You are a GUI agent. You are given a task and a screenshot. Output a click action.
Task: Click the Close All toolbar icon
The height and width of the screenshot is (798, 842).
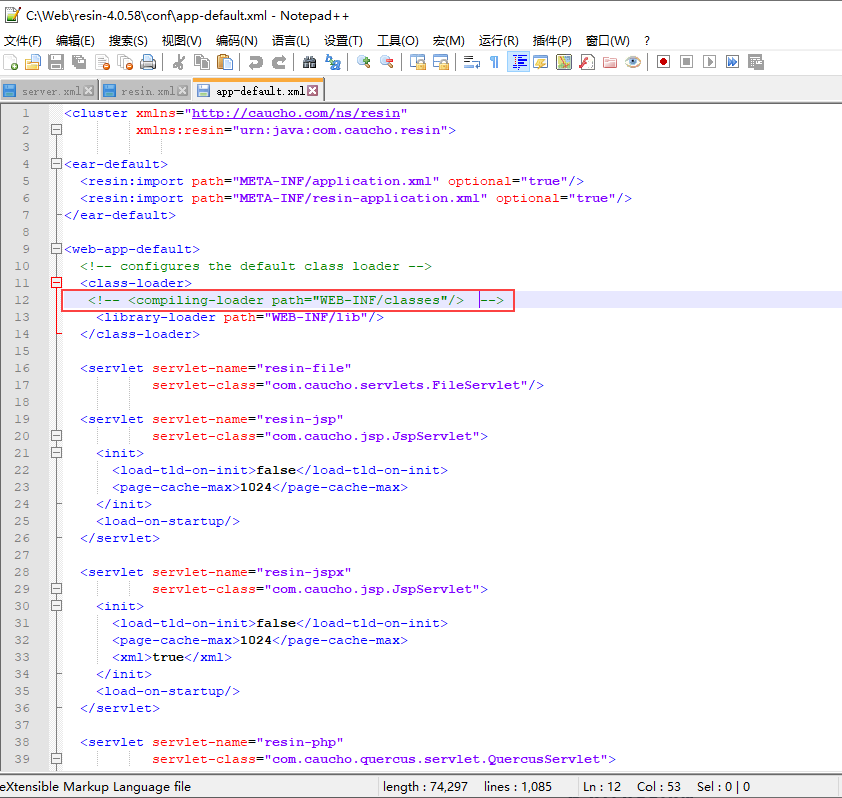click(x=125, y=62)
